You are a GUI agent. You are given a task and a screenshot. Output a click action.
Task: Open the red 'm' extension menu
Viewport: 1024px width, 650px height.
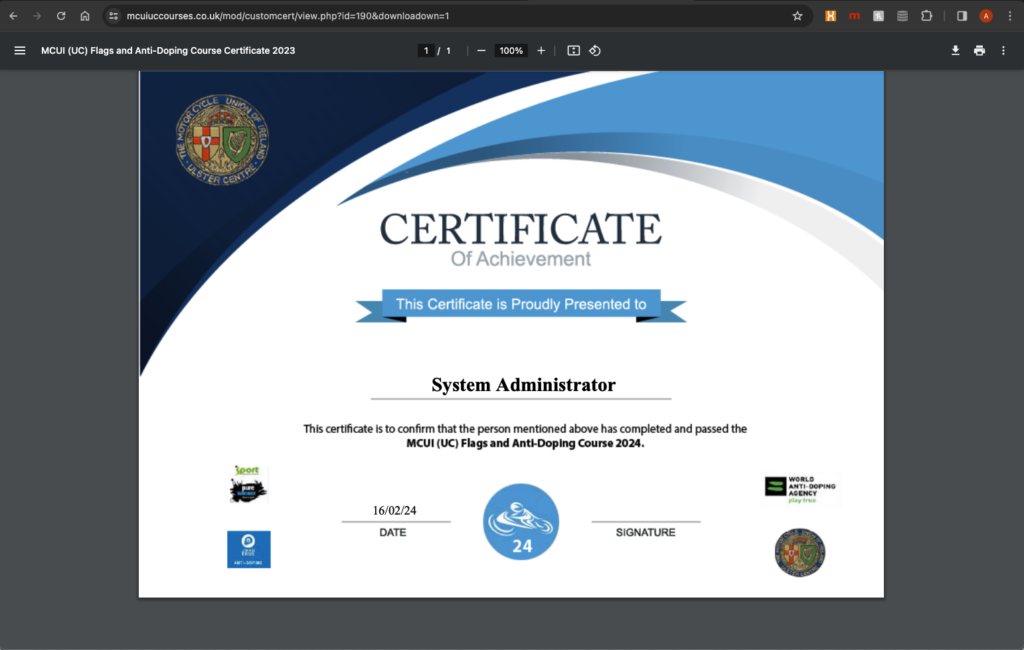click(x=853, y=16)
